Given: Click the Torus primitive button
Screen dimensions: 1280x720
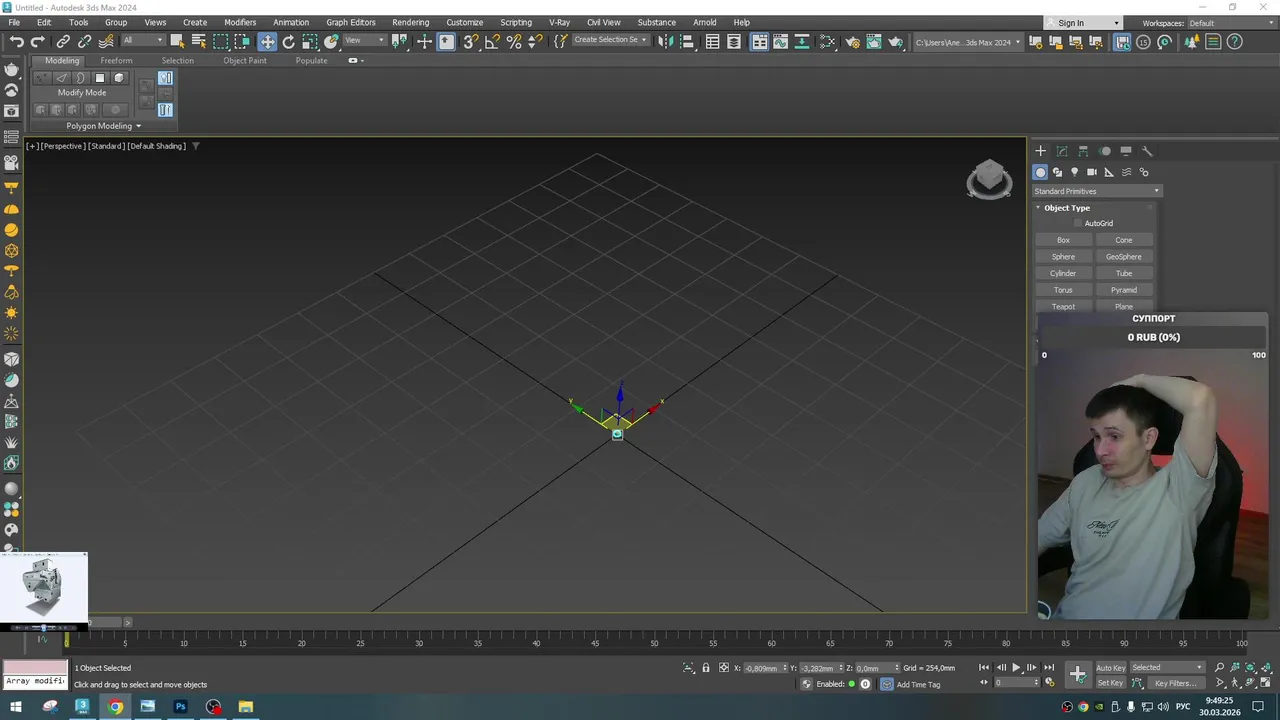Looking at the screenshot, I should tap(1063, 290).
